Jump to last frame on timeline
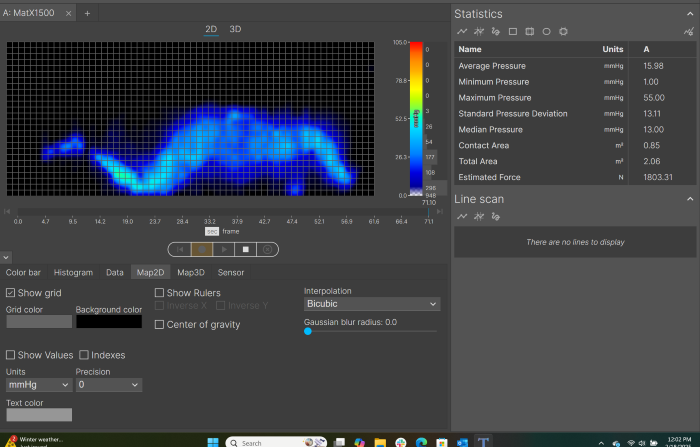700x447 pixels. coord(440,211)
